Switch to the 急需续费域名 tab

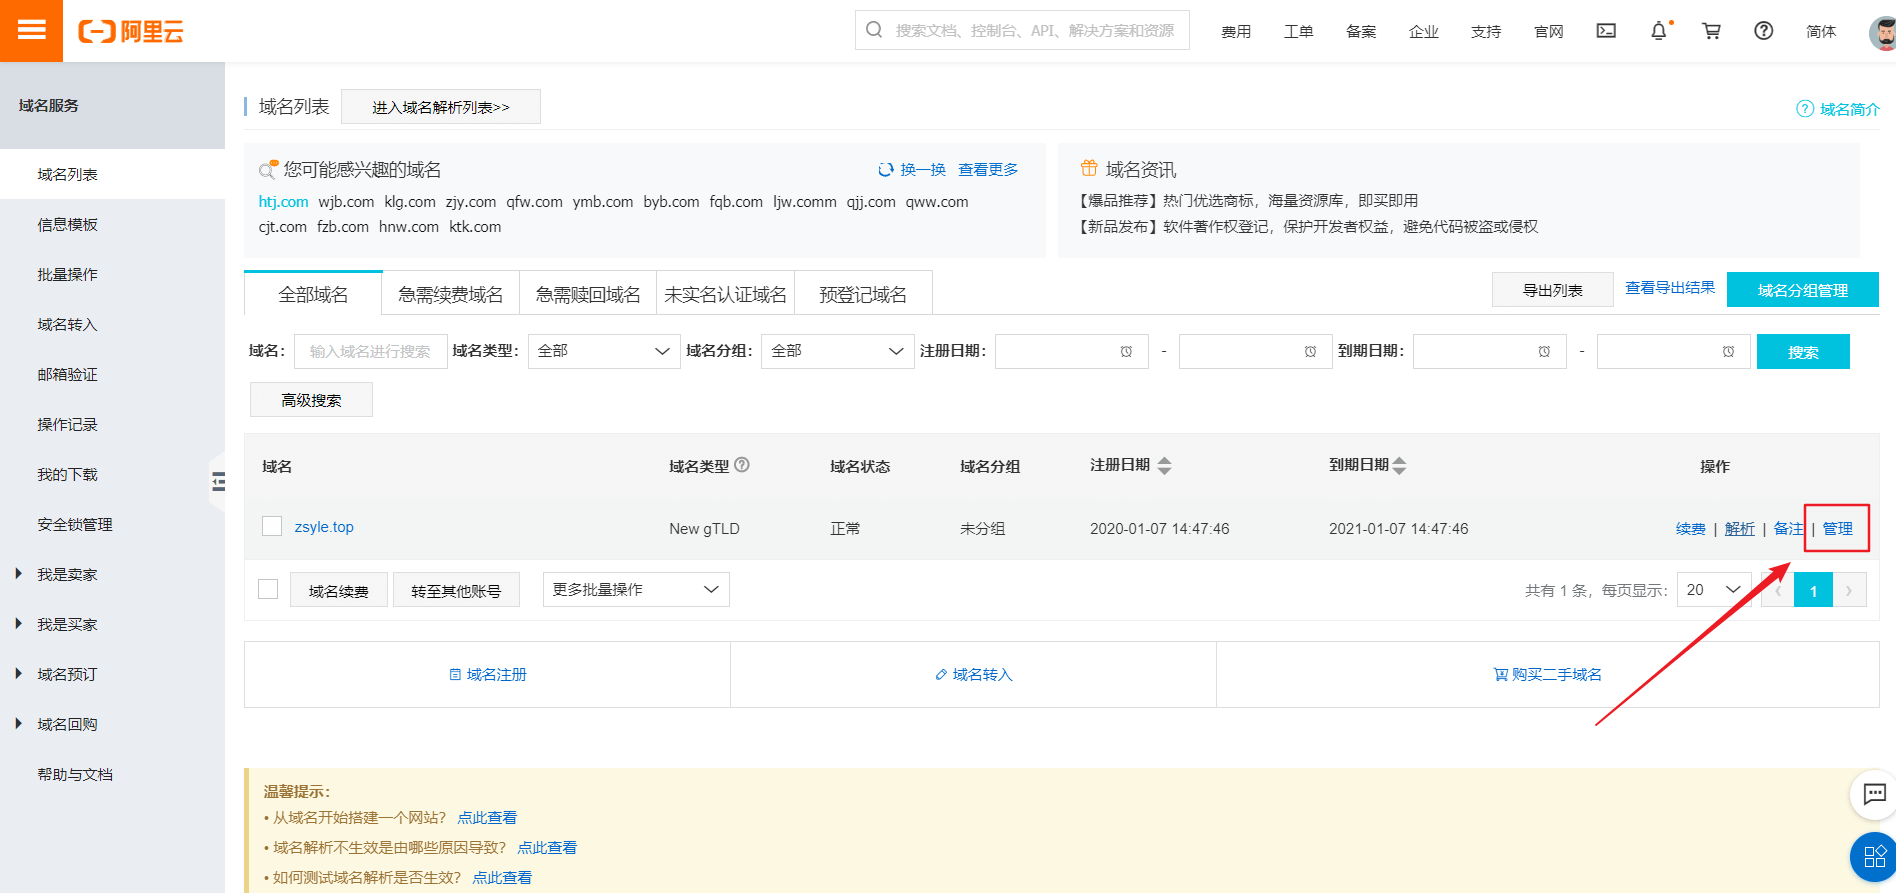tap(450, 294)
